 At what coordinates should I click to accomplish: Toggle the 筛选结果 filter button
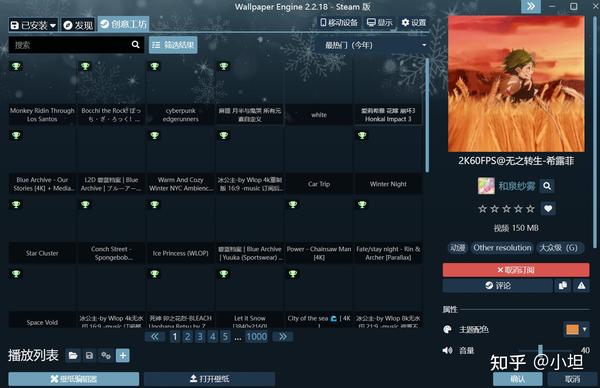(x=173, y=45)
